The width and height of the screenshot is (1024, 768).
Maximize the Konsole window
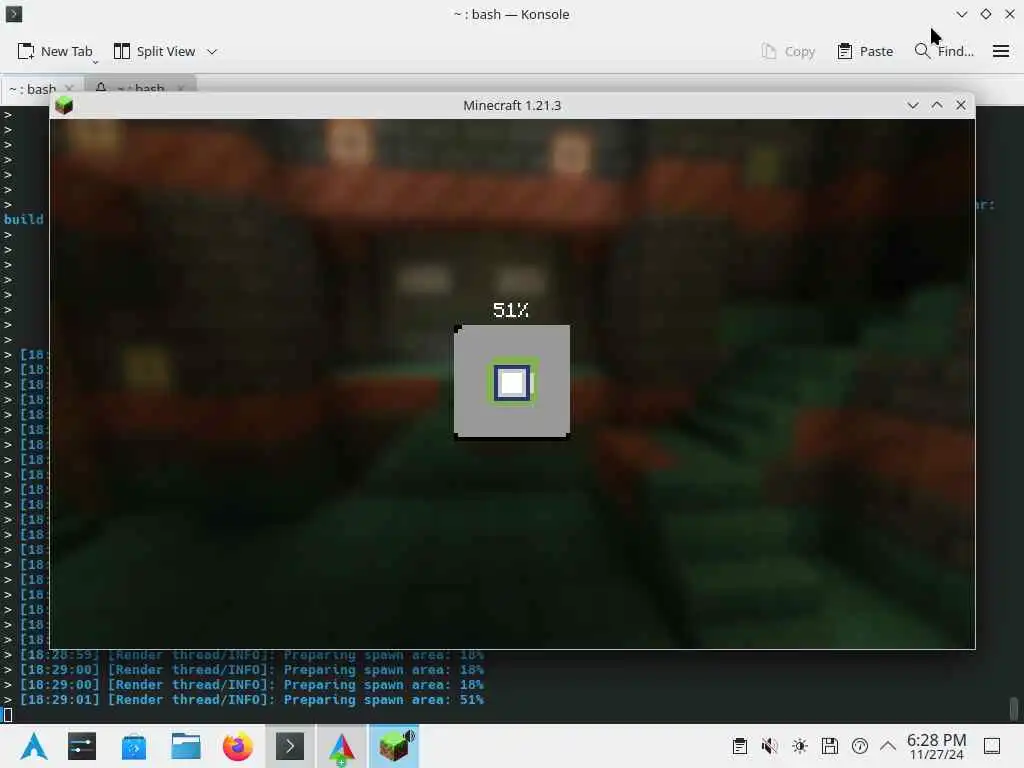[x=985, y=14]
